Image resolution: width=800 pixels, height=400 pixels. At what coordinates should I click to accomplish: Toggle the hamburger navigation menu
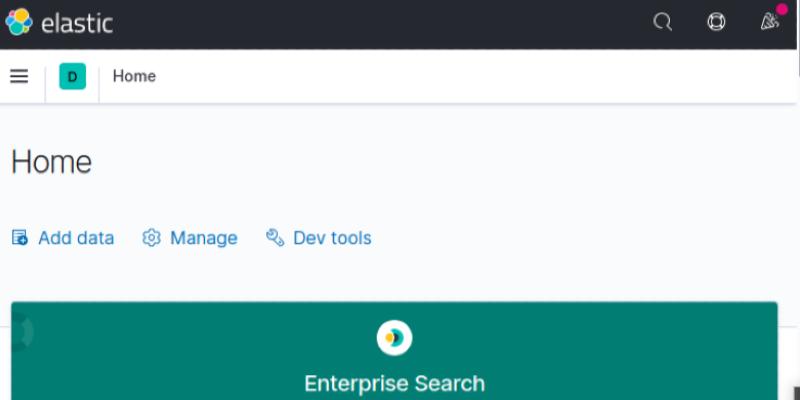[x=19, y=76]
